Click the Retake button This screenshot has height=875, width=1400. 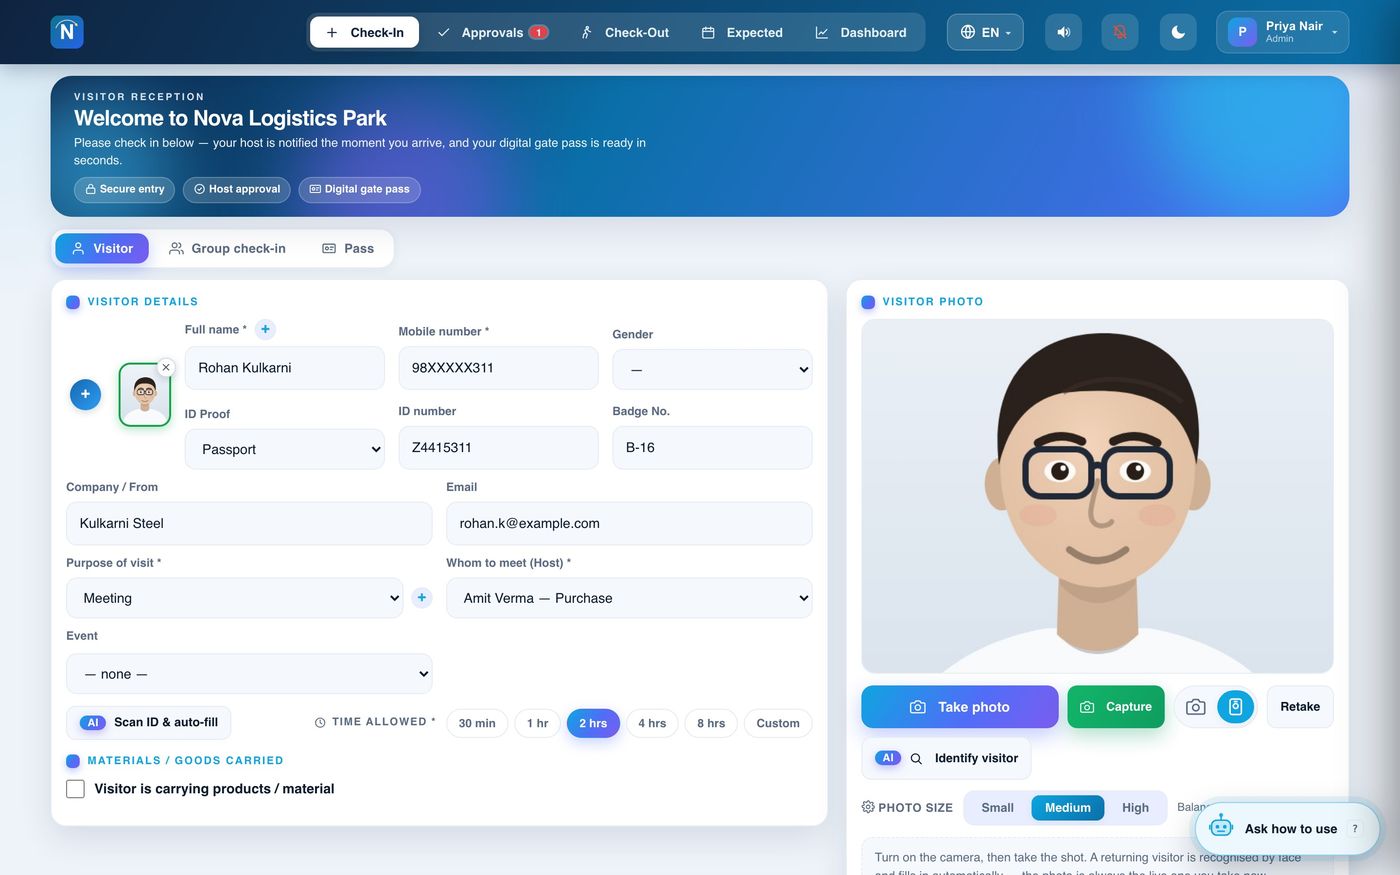[1300, 707]
